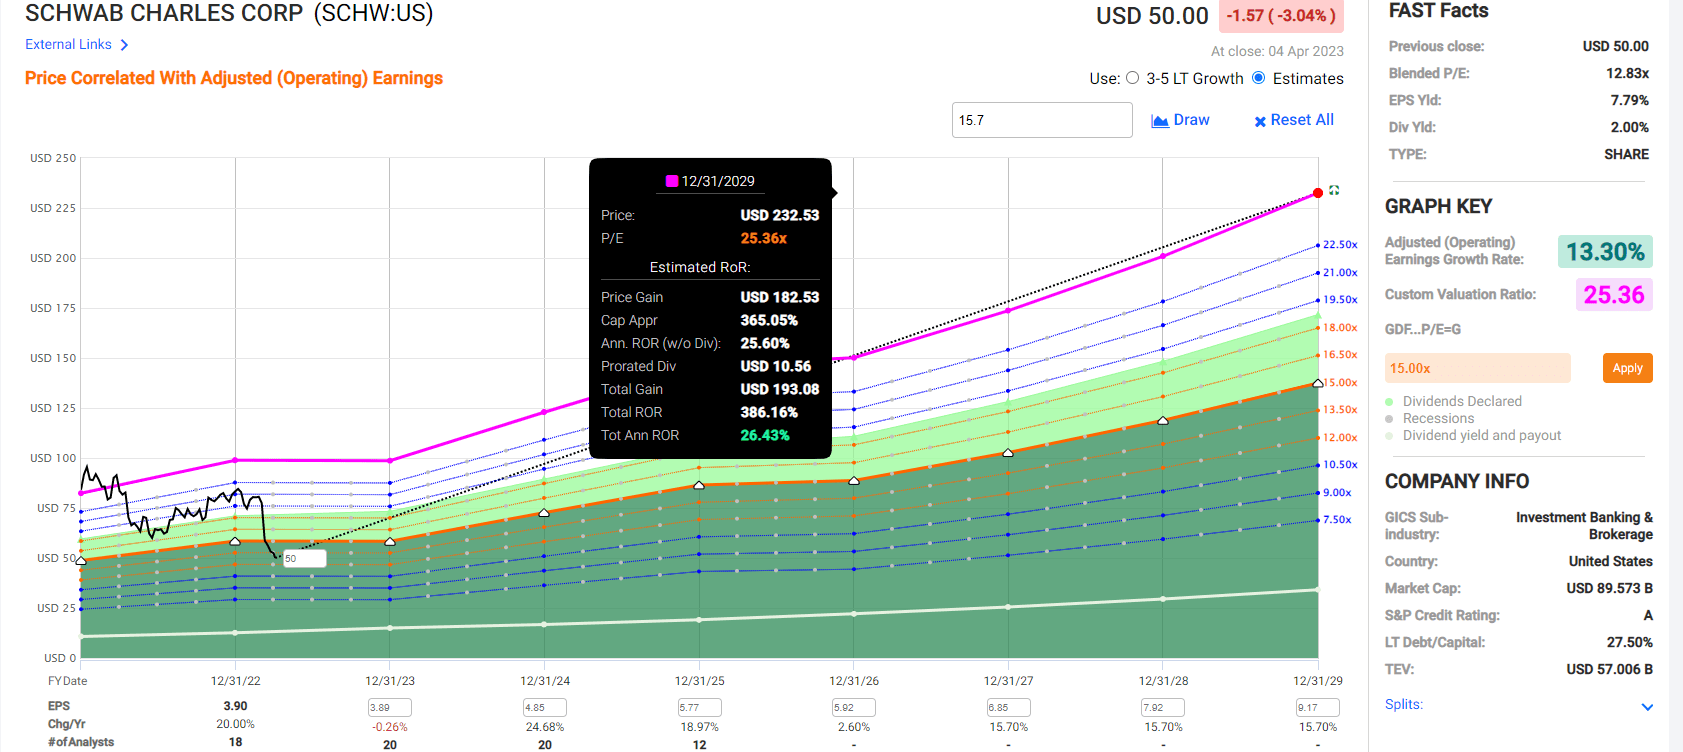1683x752 pixels.
Task: Click the 4.85 EPS input for 12/31/24
Action: pos(545,707)
